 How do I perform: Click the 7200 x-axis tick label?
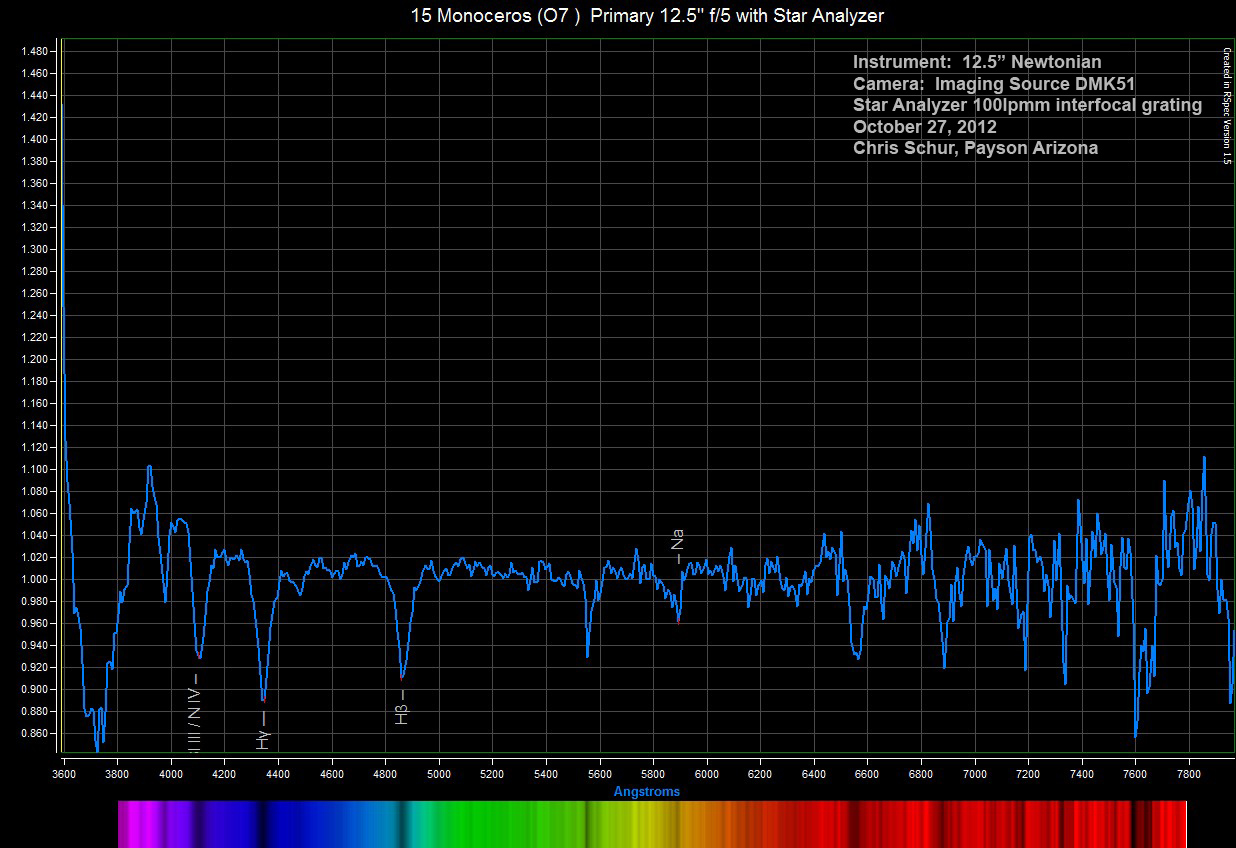click(1028, 773)
